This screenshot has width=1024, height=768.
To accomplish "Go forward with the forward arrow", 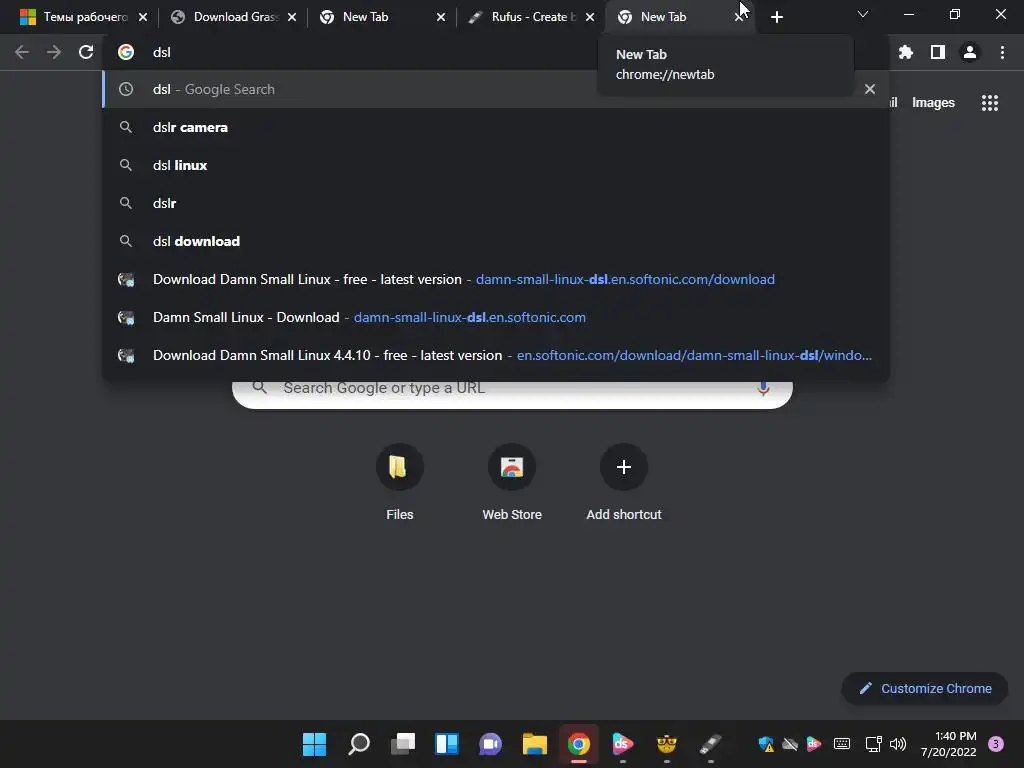I will point(54,52).
